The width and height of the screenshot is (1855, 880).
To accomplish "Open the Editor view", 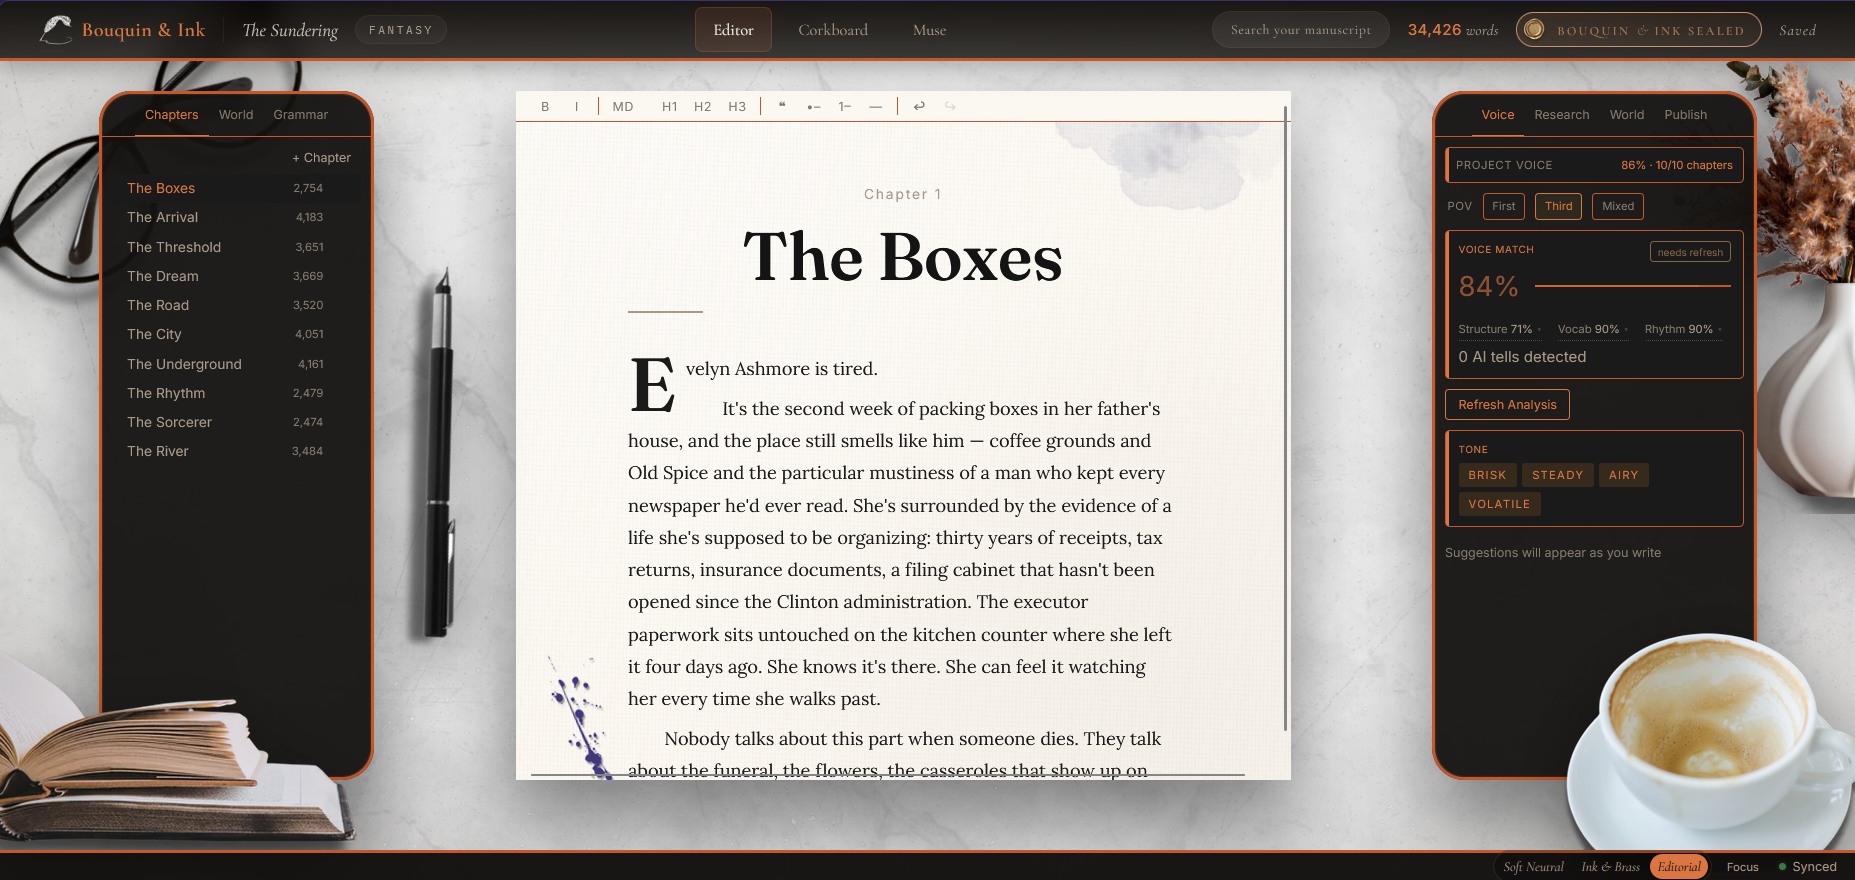I will 733,30.
